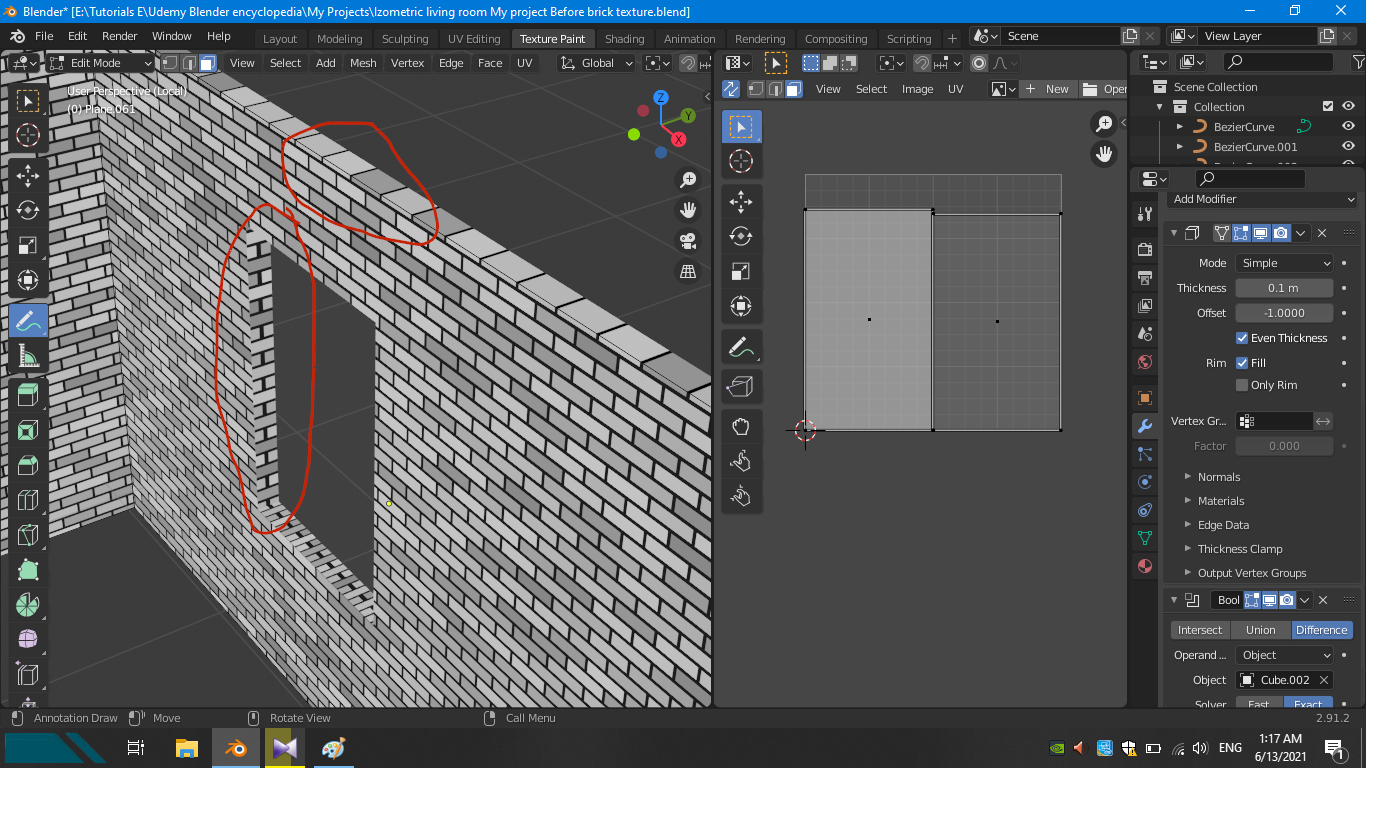Click the Cube.002 object field
The height and width of the screenshot is (835, 1382).
pos(1285,680)
